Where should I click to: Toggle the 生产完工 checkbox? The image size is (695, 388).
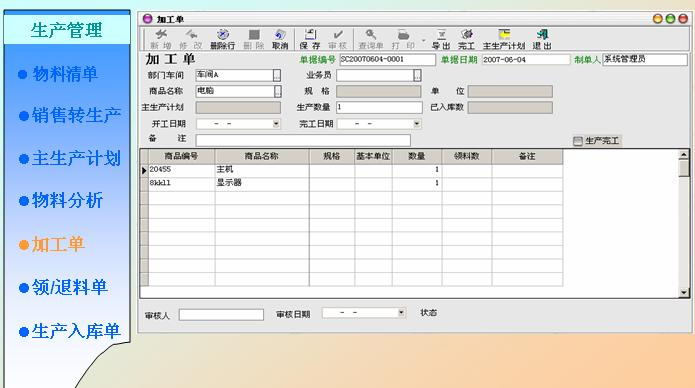click(578, 141)
